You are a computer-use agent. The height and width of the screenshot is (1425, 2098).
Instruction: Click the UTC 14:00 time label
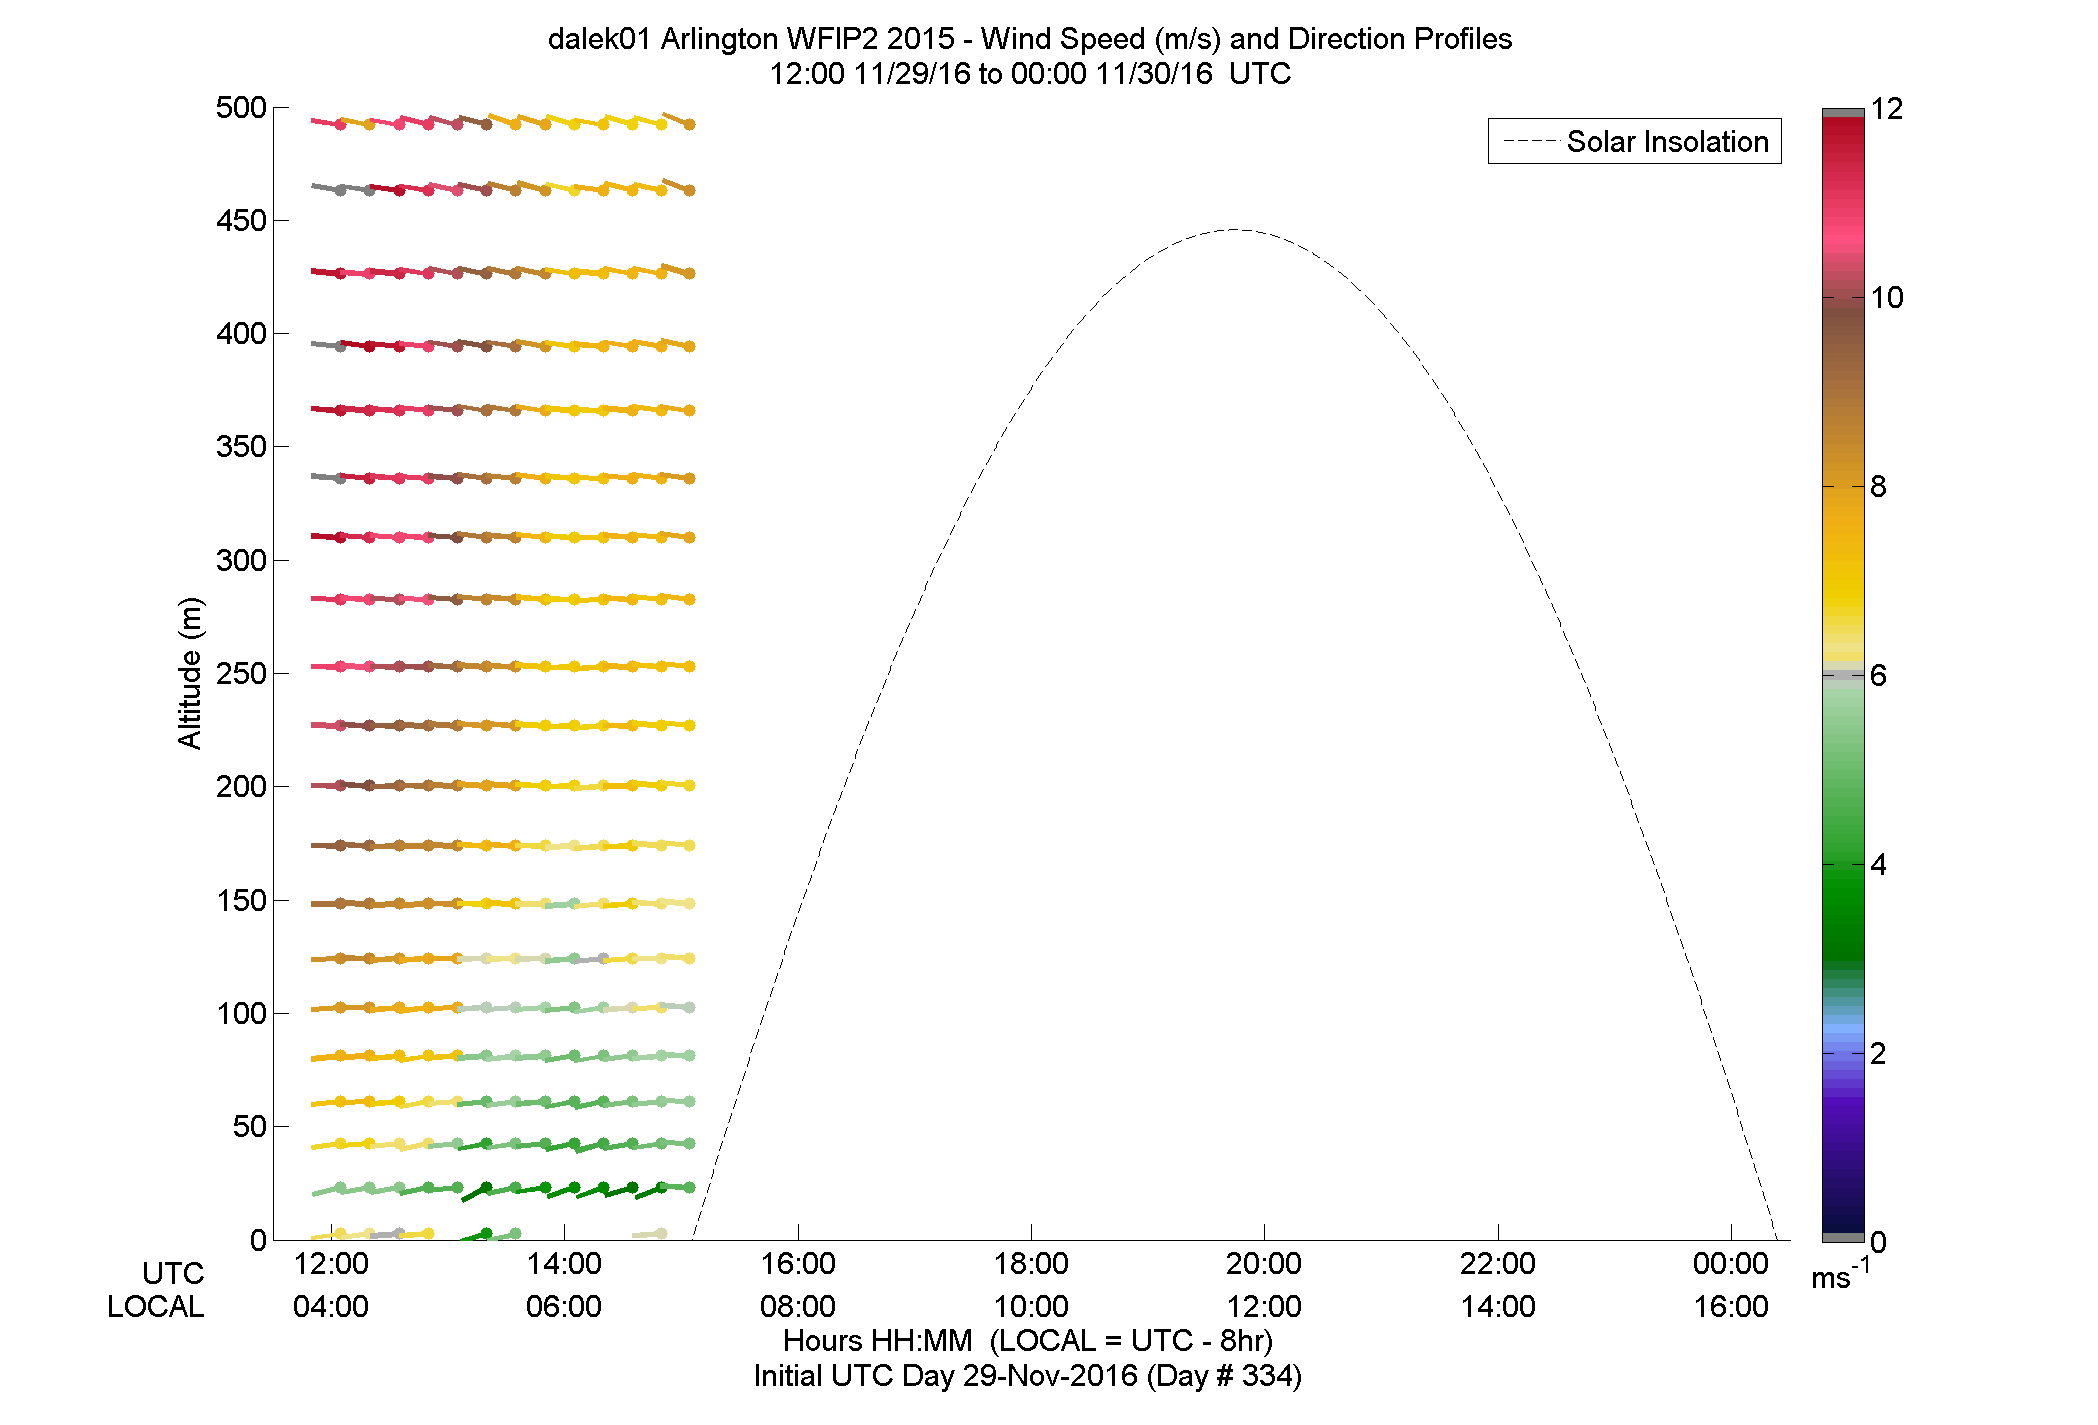tap(564, 1264)
